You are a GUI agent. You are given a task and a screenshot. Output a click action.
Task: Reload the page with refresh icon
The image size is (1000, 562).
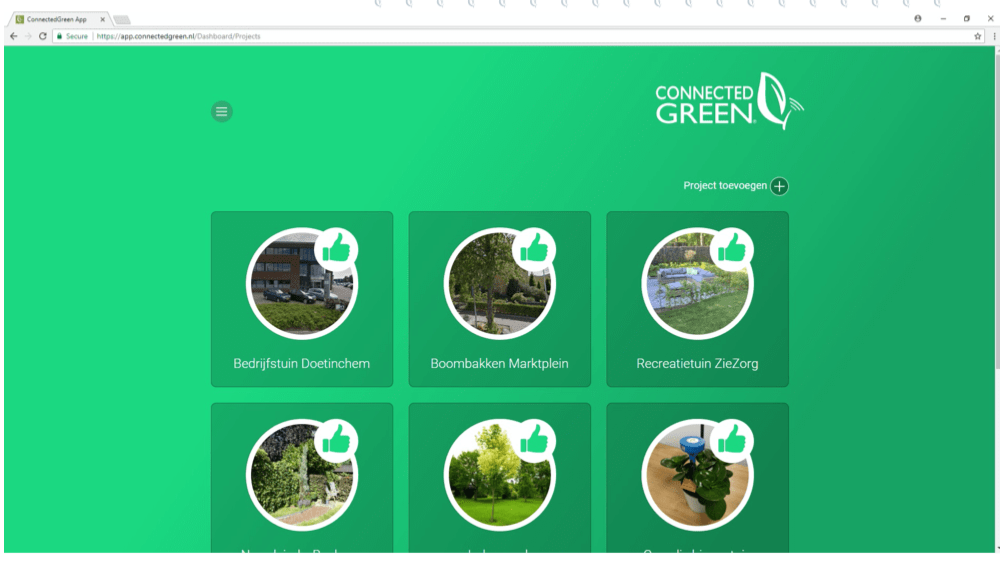(43, 36)
